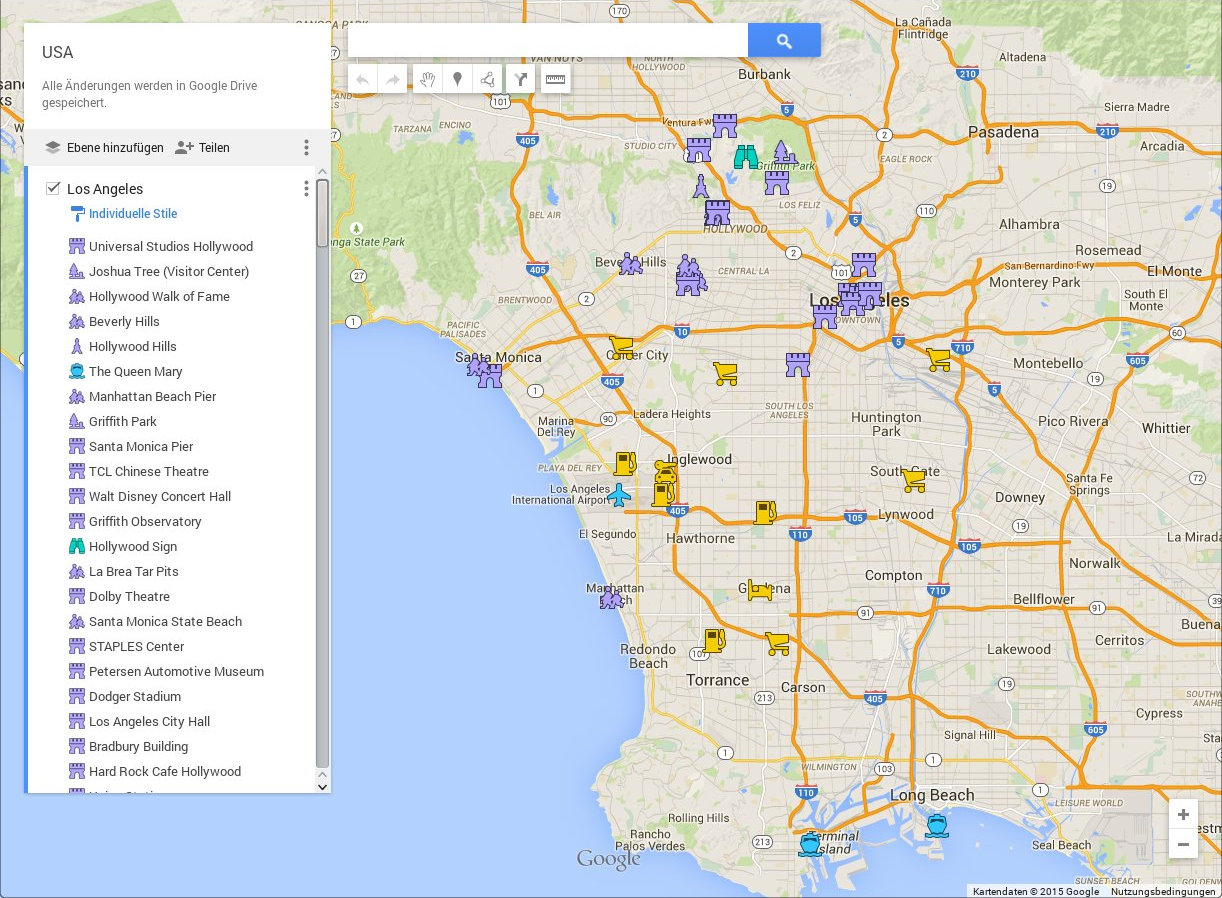Click the shopping cart marker near Culver City

click(x=621, y=348)
